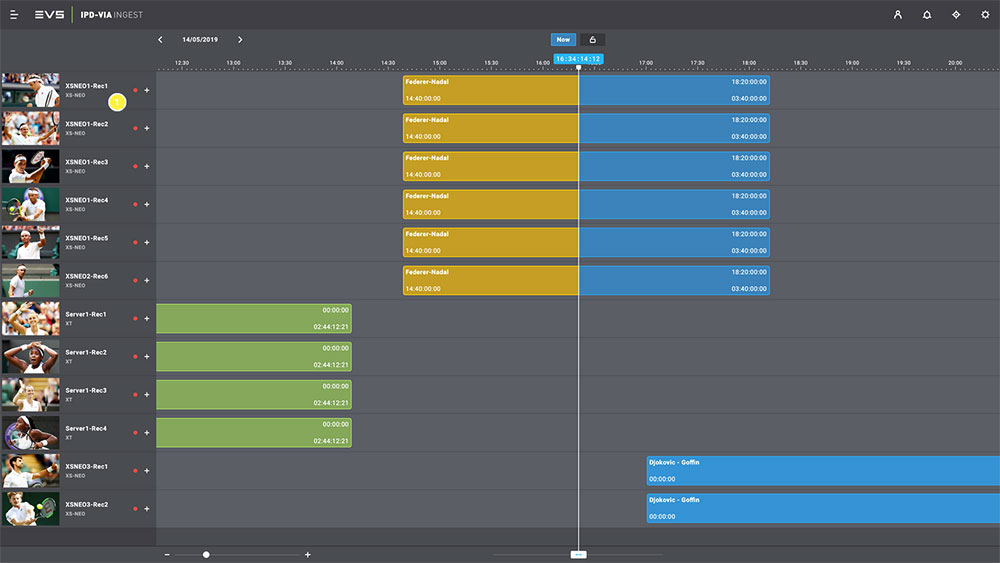Click the diamond icon left of settings gear

956,15
